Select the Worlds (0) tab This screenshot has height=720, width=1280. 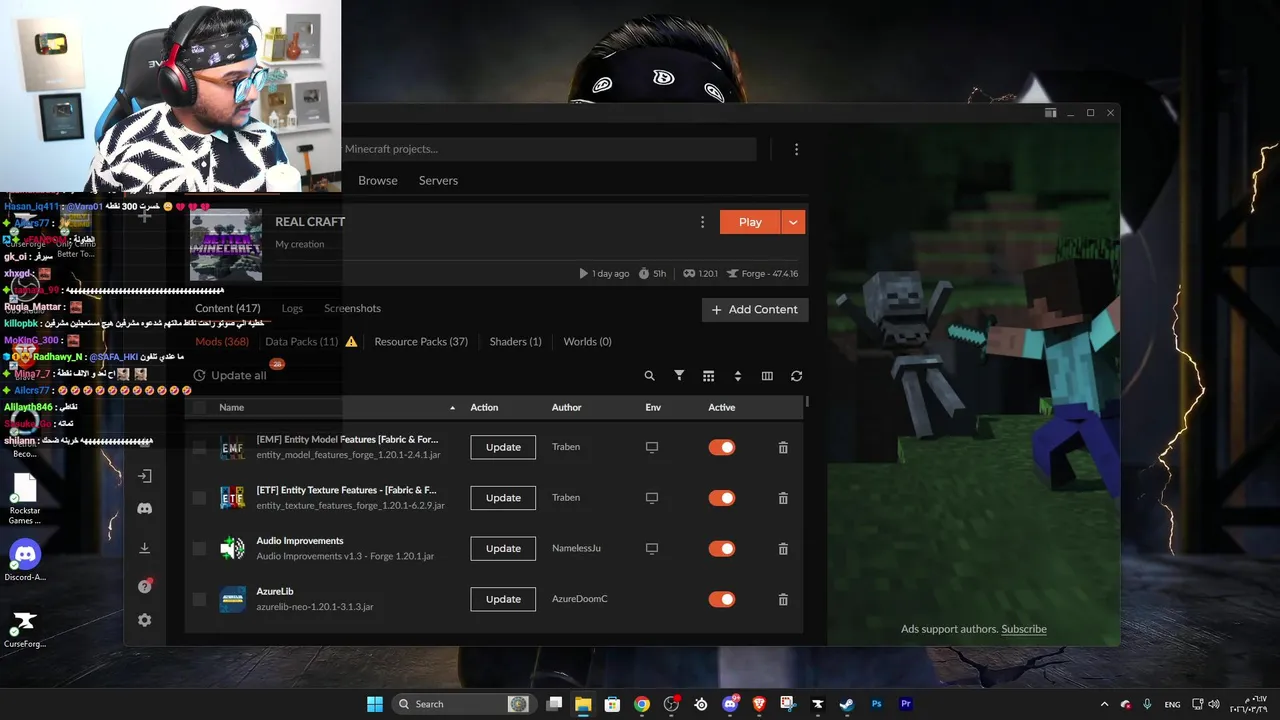pyautogui.click(x=587, y=342)
